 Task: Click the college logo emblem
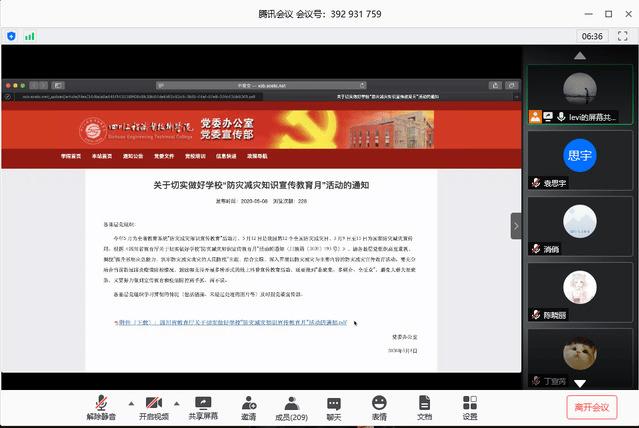[93, 130]
